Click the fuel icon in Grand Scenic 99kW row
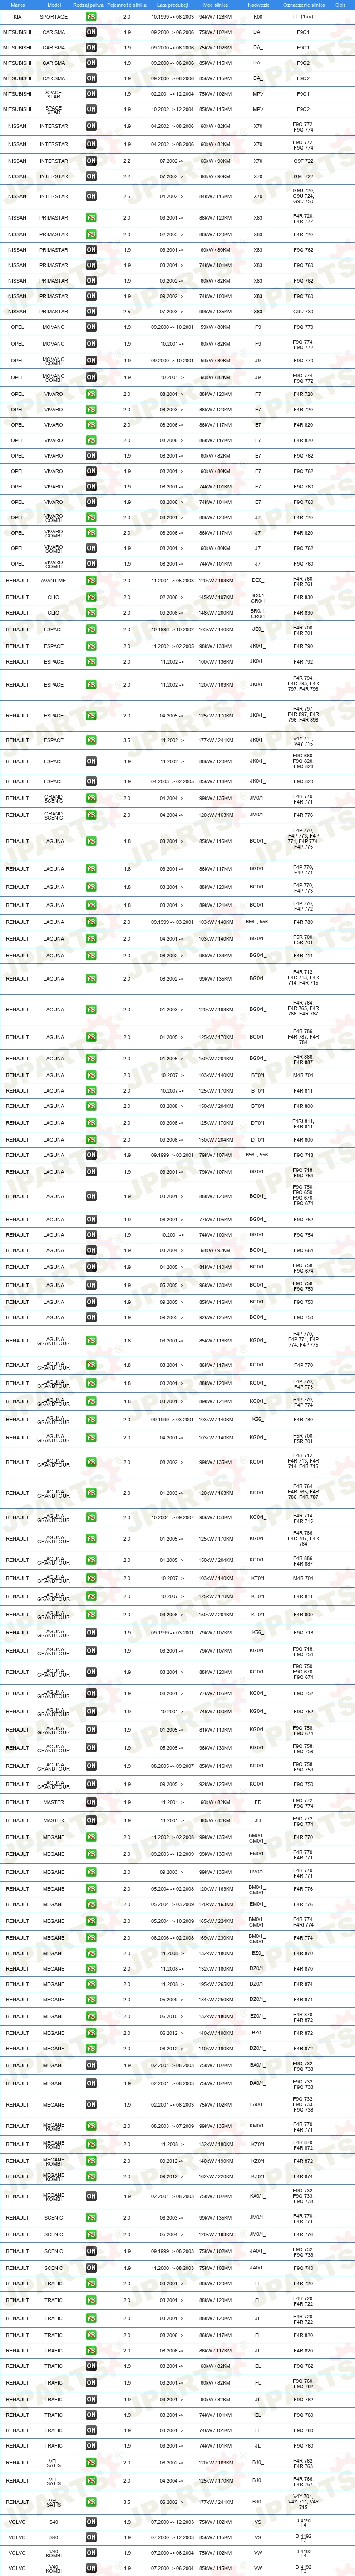Screen dimensions: 355x2576 (91, 799)
